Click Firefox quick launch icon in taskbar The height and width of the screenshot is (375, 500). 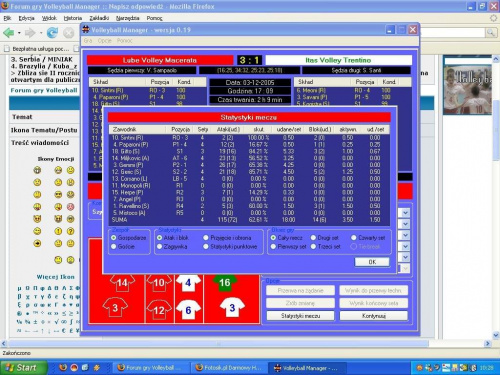click(63, 367)
